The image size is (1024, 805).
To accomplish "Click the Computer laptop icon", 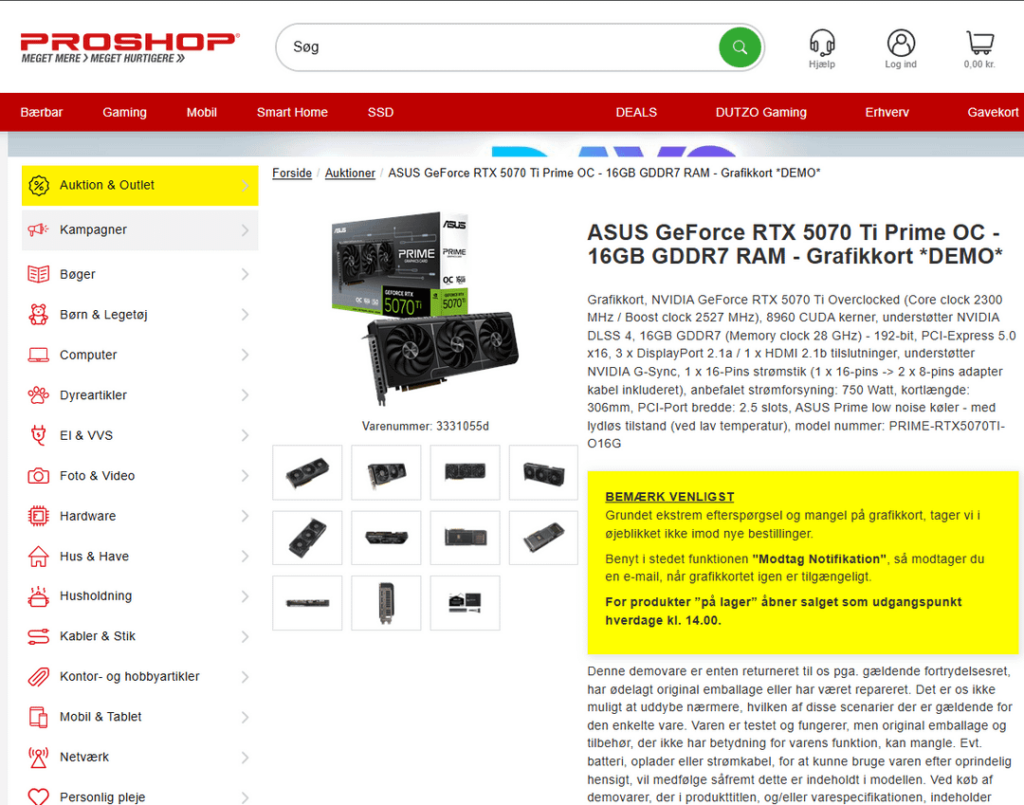I will coord(39,355).
